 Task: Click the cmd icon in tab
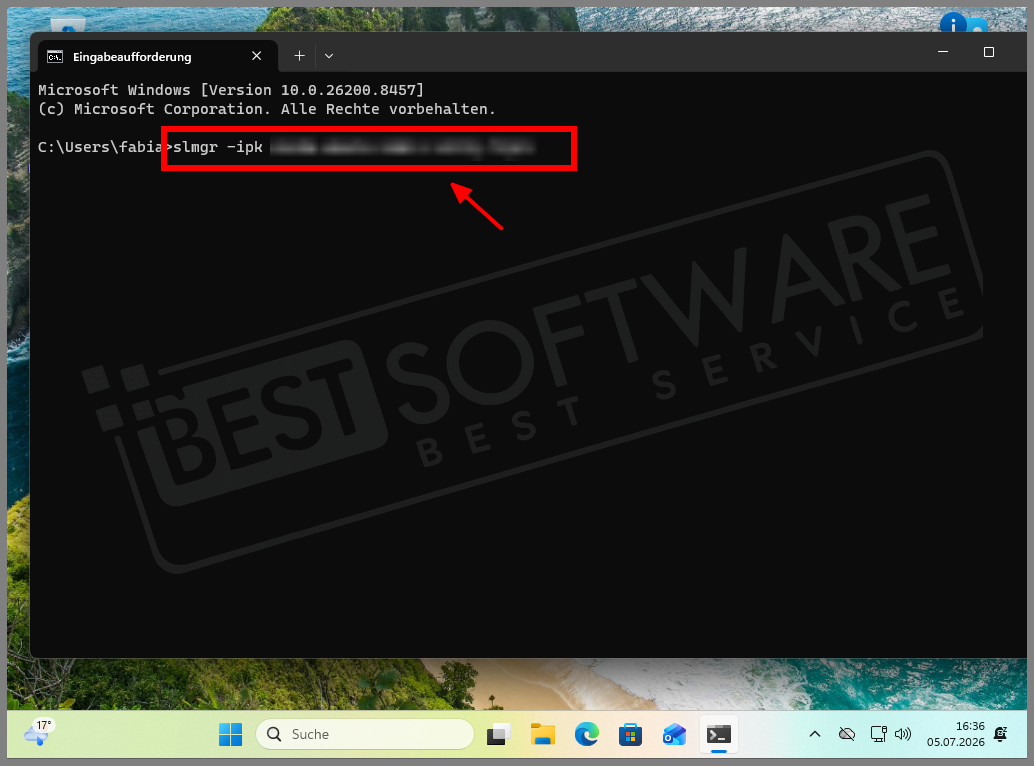click(x=55, y=57)
